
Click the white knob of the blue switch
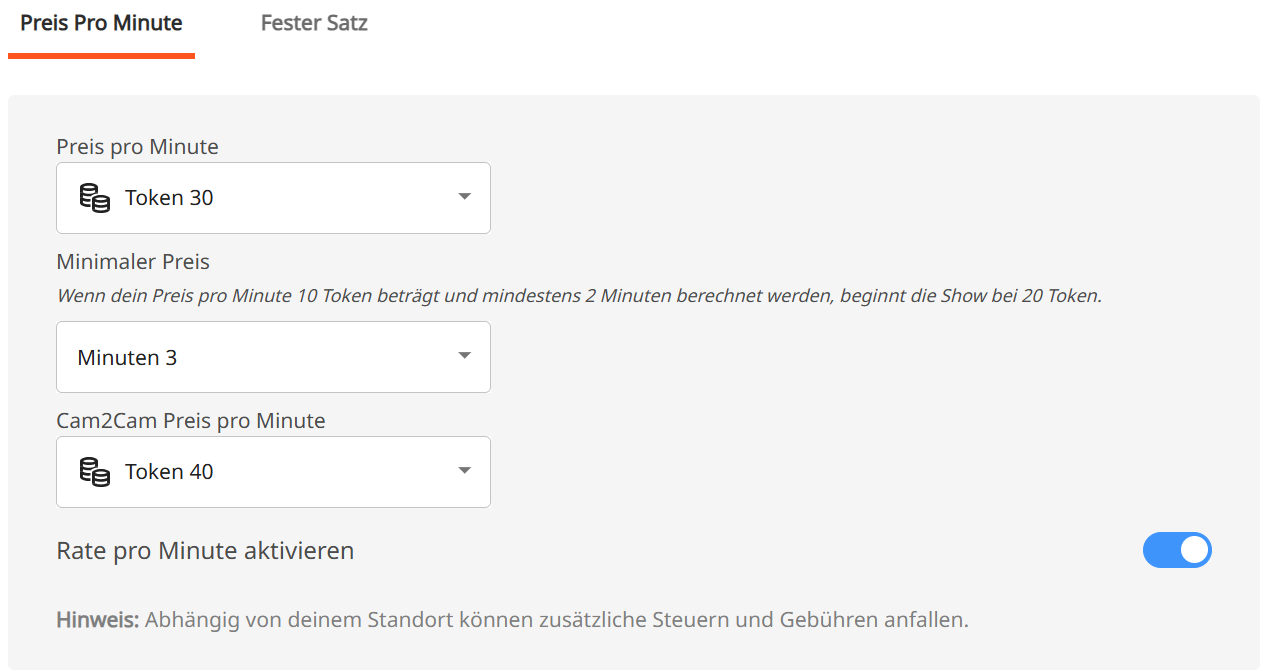click(x=1194, y=550)
